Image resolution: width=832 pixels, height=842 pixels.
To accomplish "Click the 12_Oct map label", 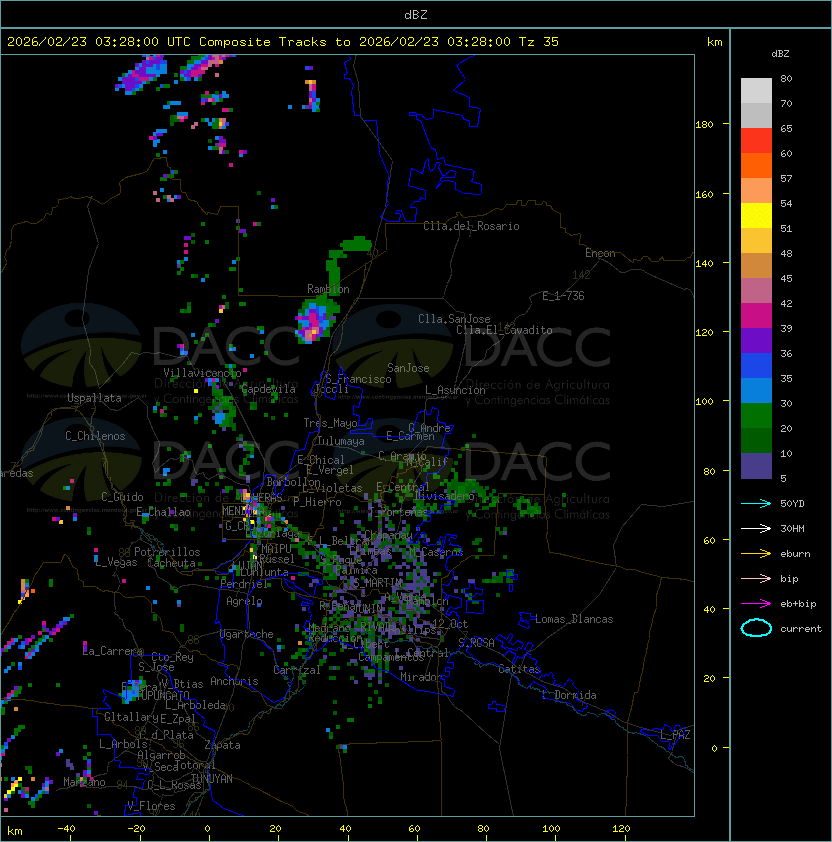I will coord(450,624).
